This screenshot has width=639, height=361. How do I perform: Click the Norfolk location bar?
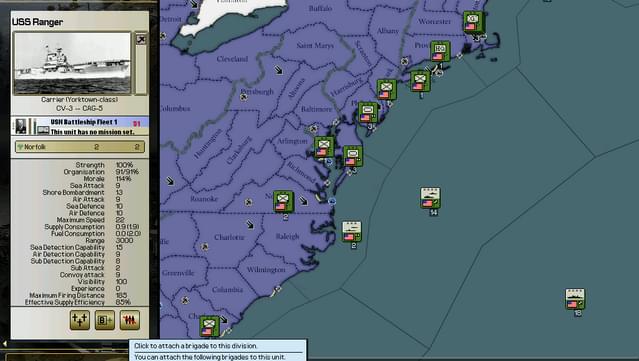80,147
